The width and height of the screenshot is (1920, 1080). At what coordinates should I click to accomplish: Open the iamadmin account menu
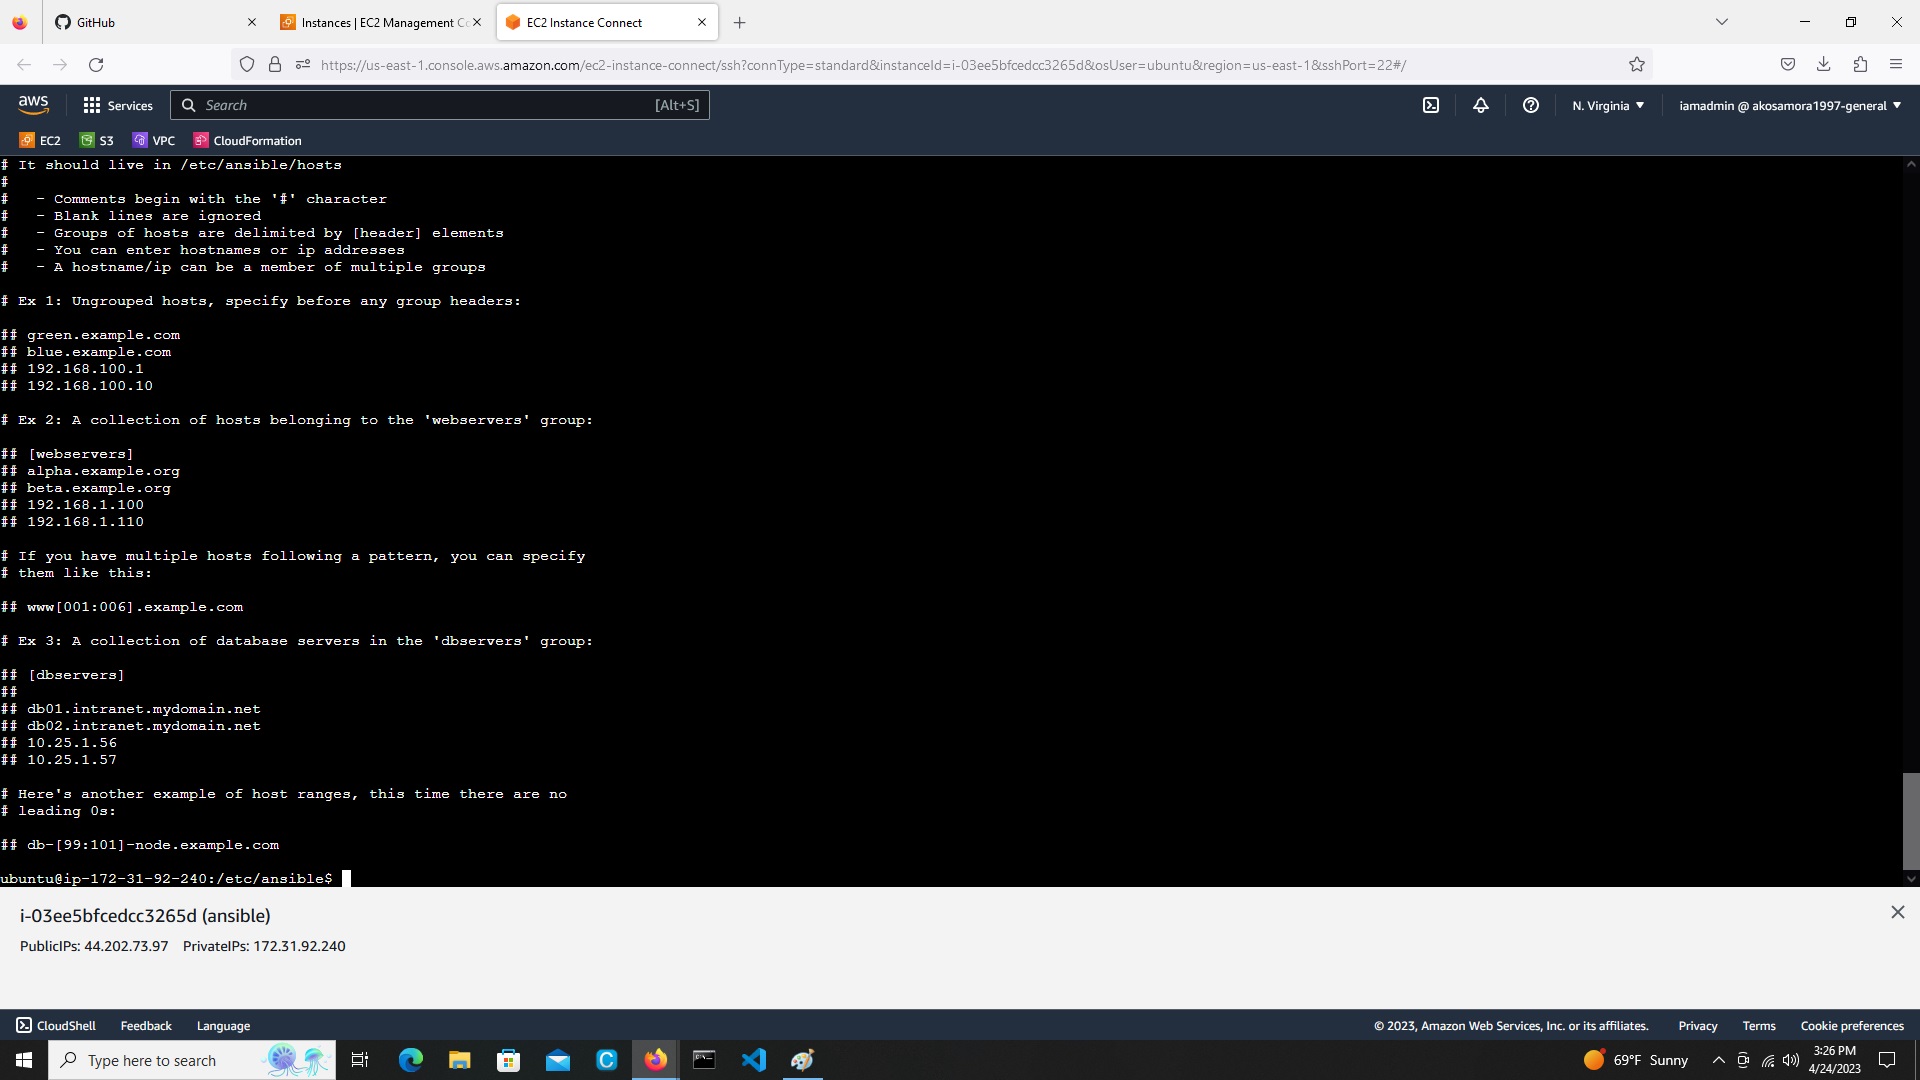pyautogui.click(x=1789, y=105)
